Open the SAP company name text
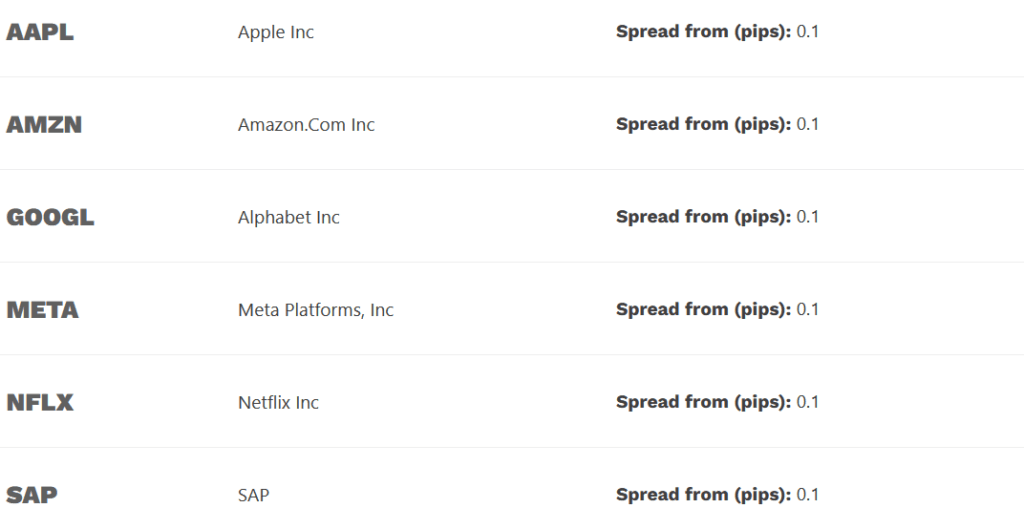The width and height of the screenshot is (1024, 529). click(254, 495)
